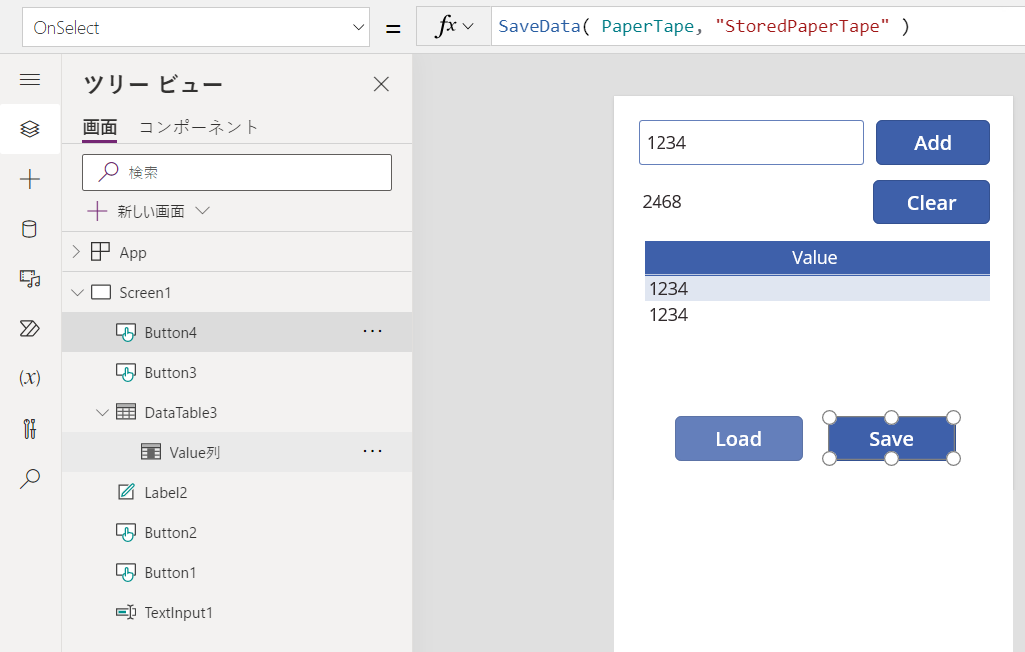Select the second 1234 table row

tap(817, 315)
